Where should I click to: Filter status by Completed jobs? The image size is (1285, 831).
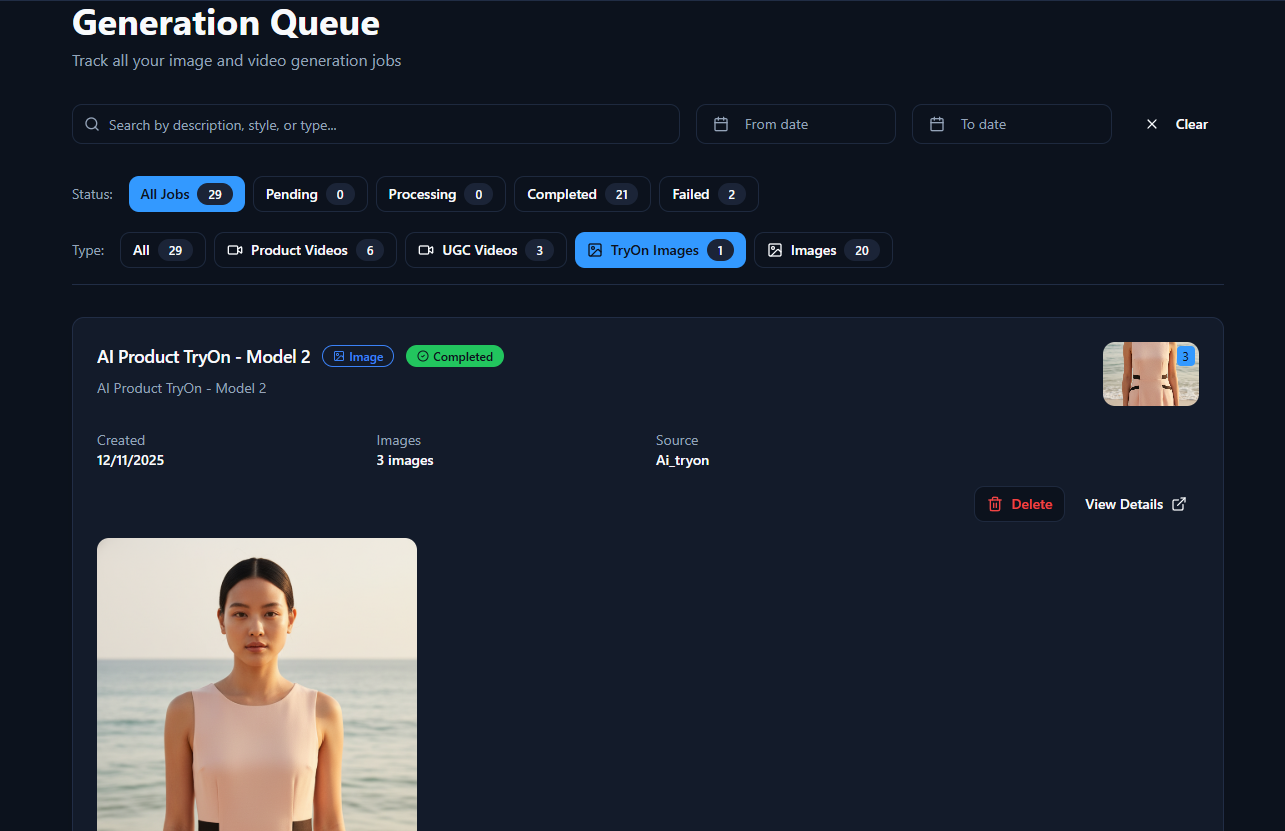[581, 194]
